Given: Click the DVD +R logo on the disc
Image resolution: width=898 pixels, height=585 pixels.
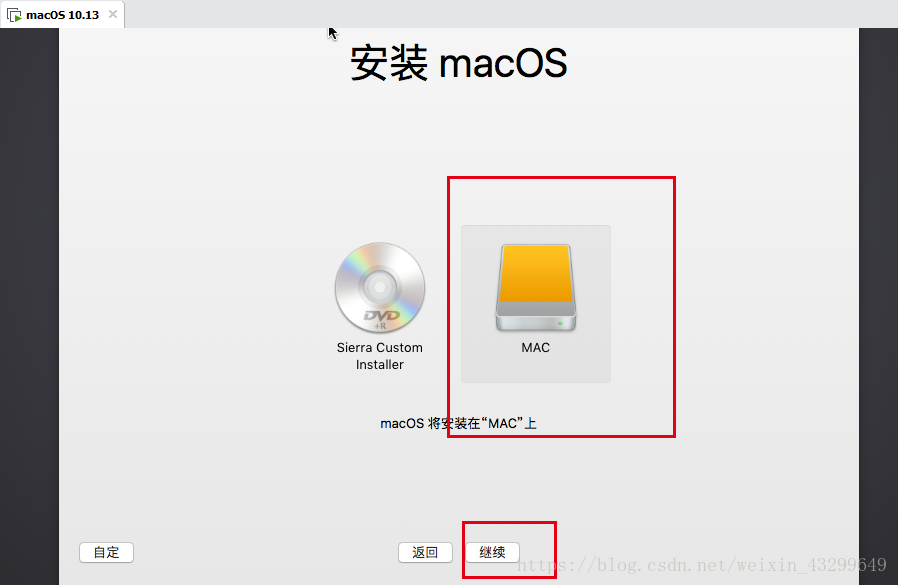Looking at the screenshot, I should pyautogui.click(x=381, y=319).
